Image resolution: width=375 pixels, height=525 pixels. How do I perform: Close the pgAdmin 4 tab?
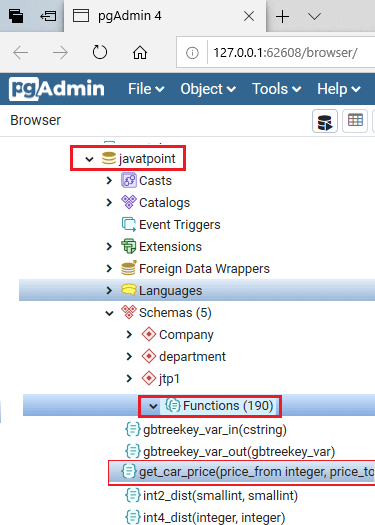249,16
